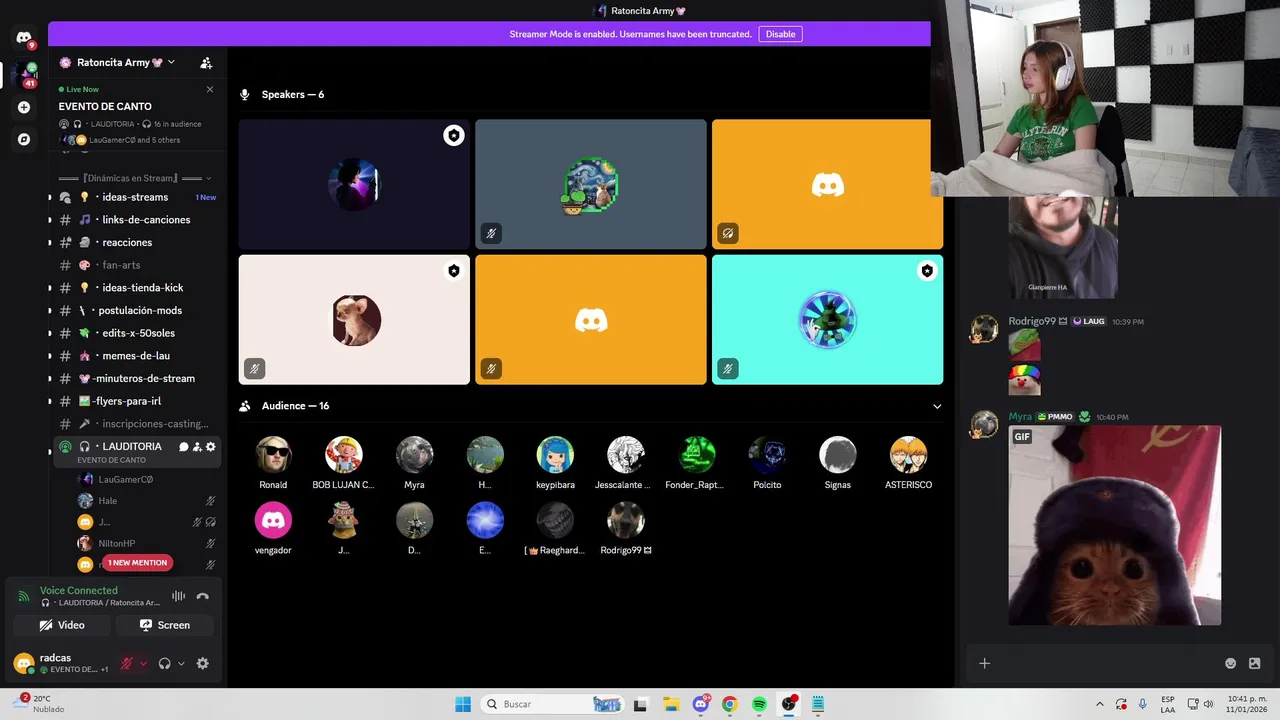Viewport: 1280px width, 720px height.
Task: Open the links-de-canciones channel
Action: click(135, 220)
